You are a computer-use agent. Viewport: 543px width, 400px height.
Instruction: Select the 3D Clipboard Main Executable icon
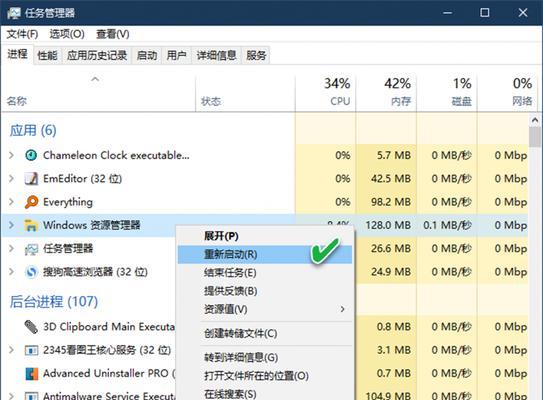click(x=31, y=327)
